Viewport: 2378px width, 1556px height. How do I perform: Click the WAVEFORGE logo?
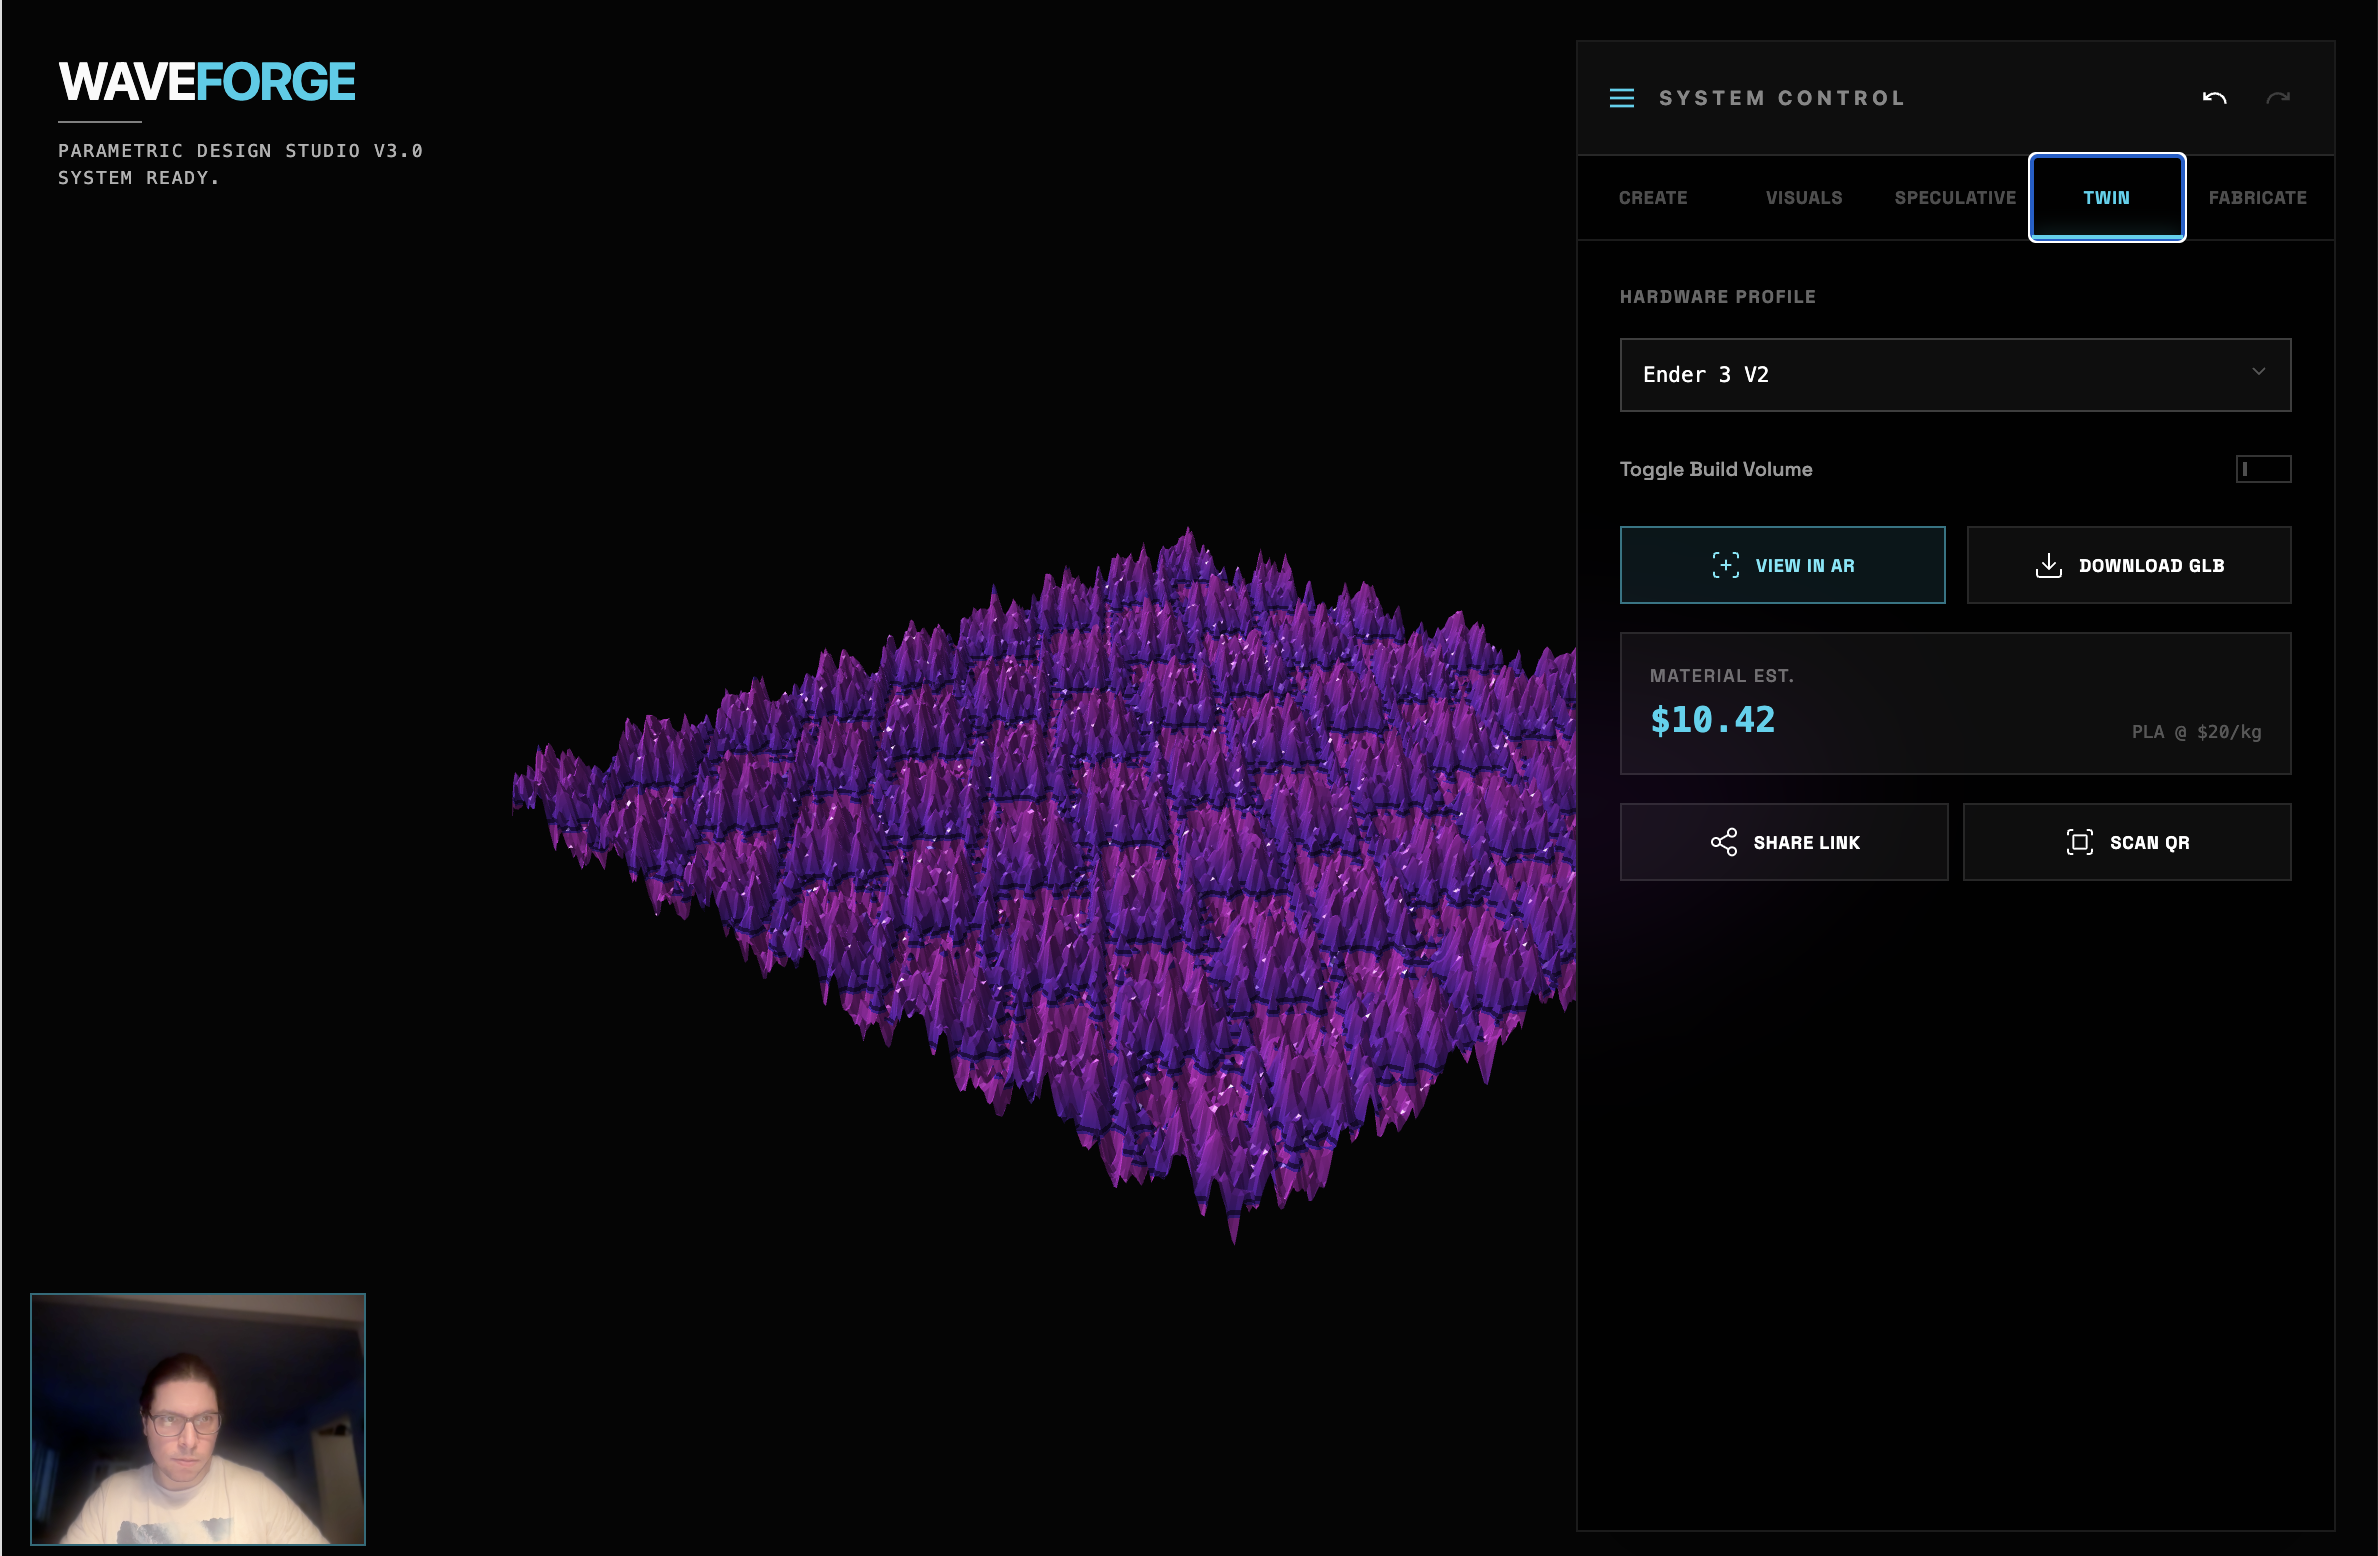pos(207,82)
